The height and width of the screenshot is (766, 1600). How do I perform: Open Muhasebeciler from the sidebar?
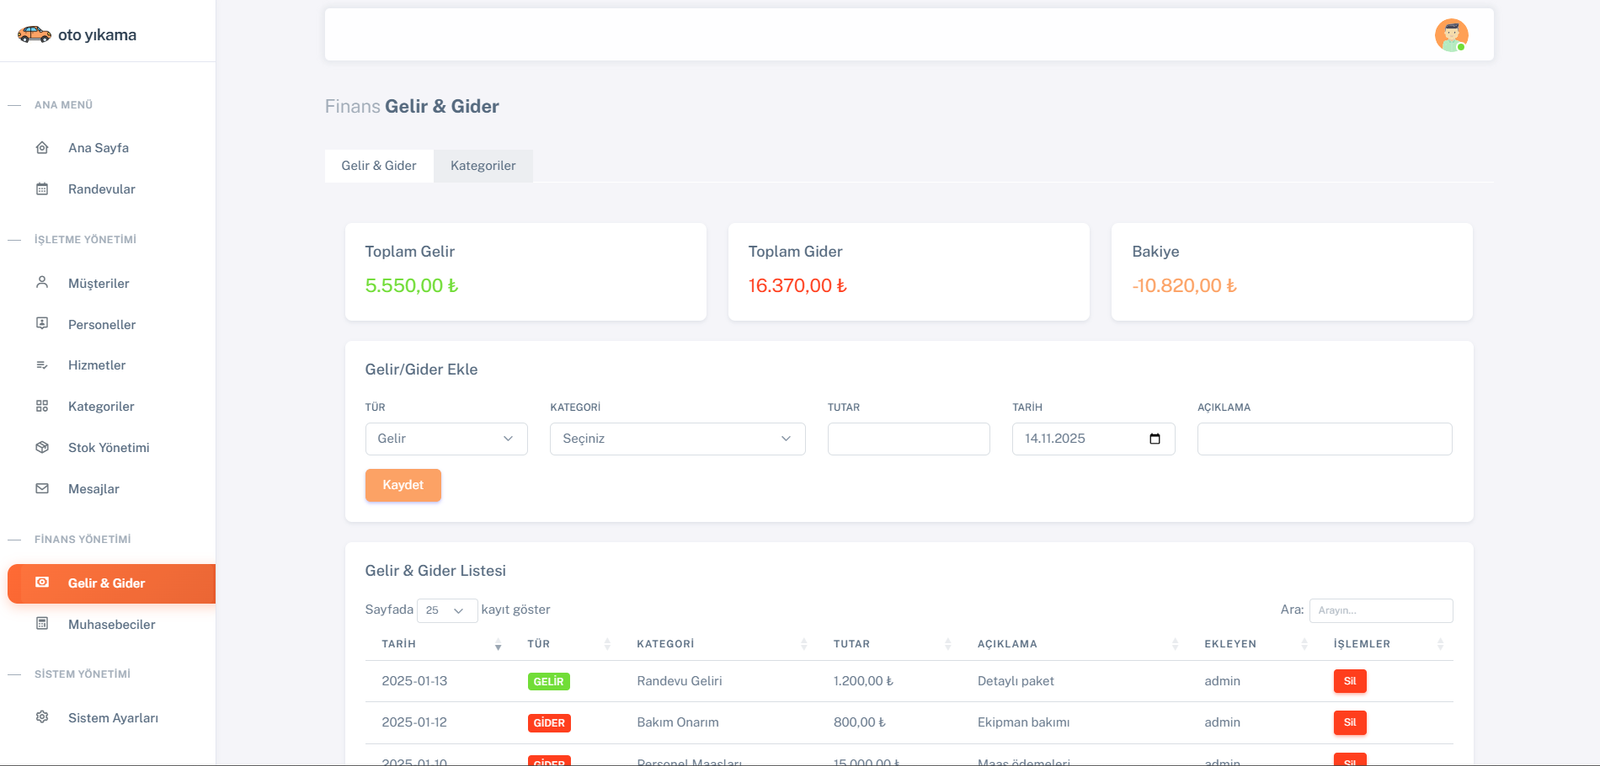[111, 624]
